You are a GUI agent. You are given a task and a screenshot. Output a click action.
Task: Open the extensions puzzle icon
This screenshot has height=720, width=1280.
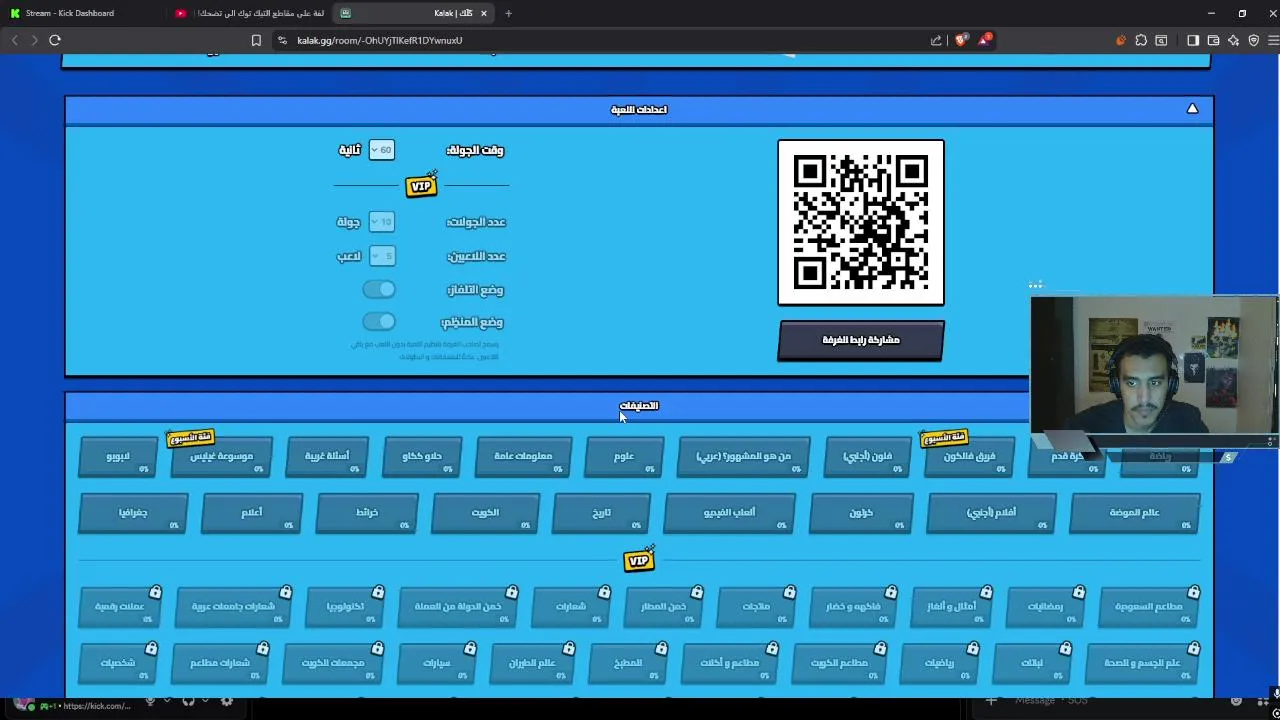(1141, 40)
